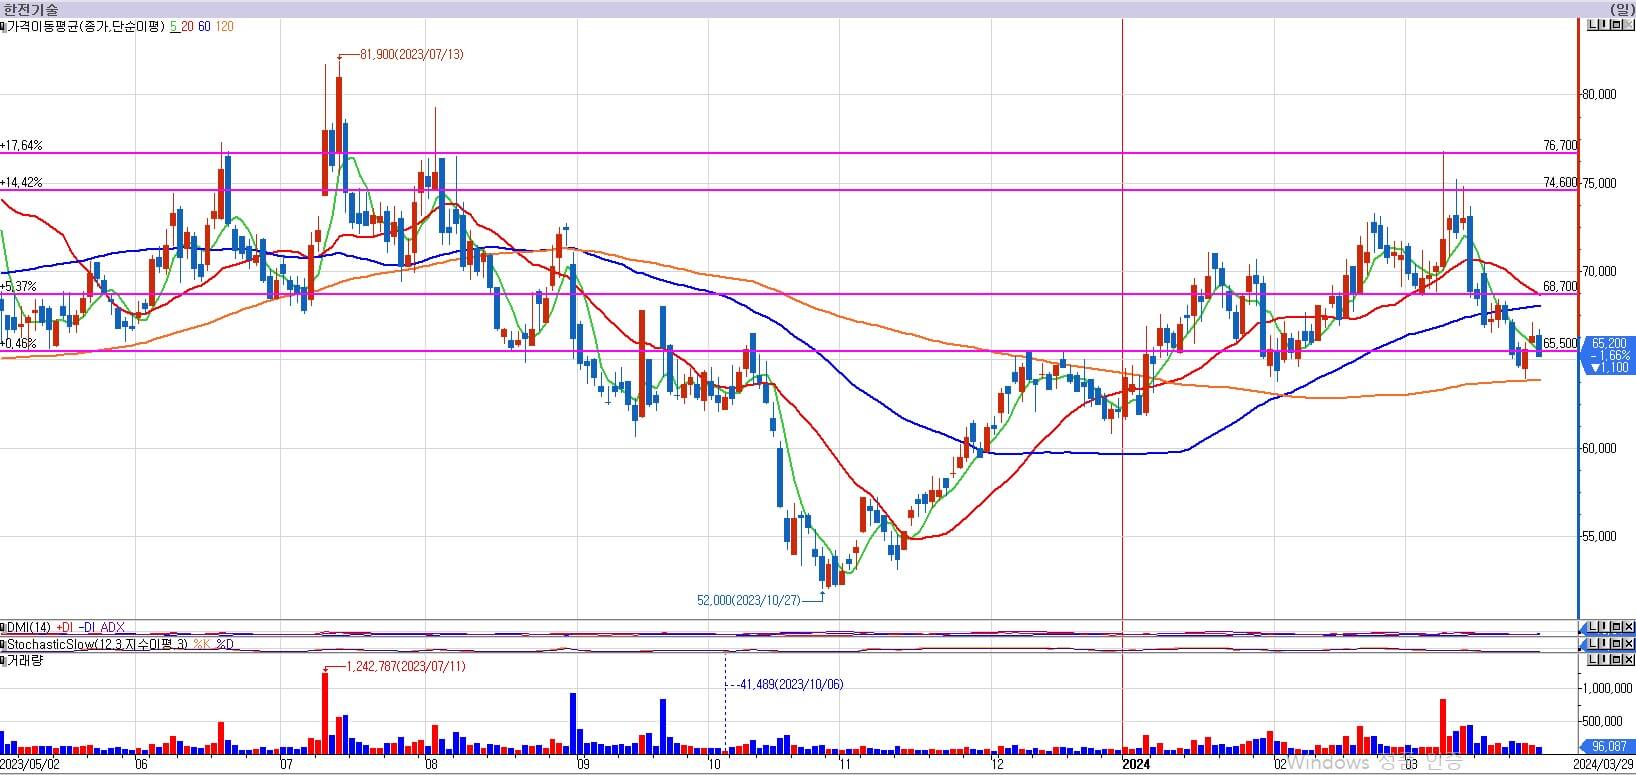Click the %D legend label
1636x775 pixels.
[x=224, y=644]
